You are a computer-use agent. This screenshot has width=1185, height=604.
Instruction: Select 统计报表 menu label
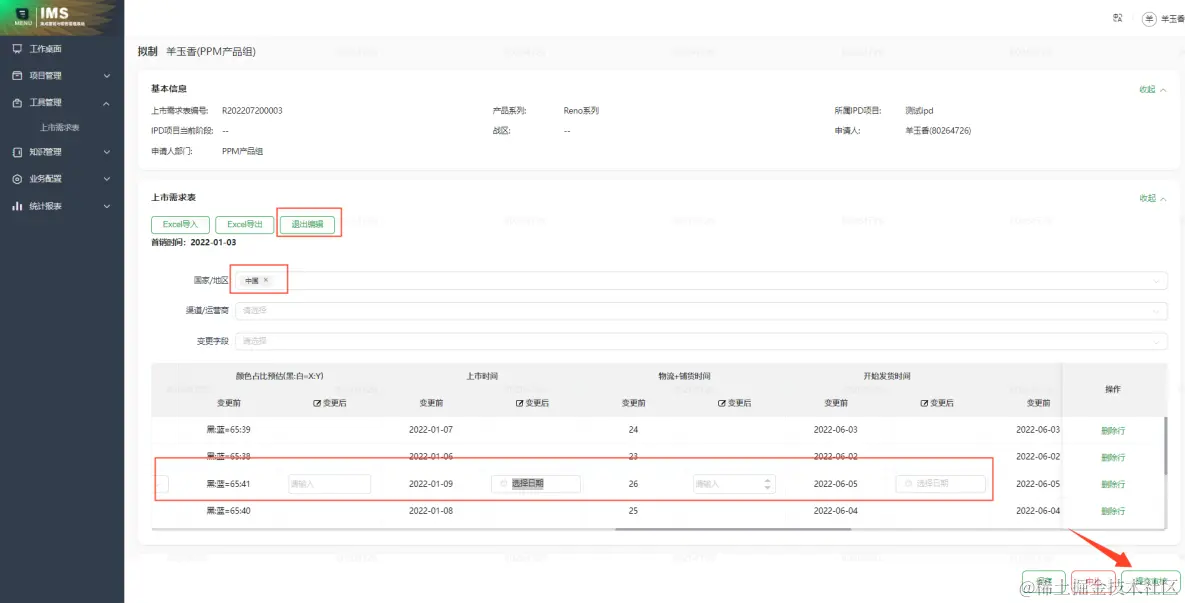click(45, 206)
